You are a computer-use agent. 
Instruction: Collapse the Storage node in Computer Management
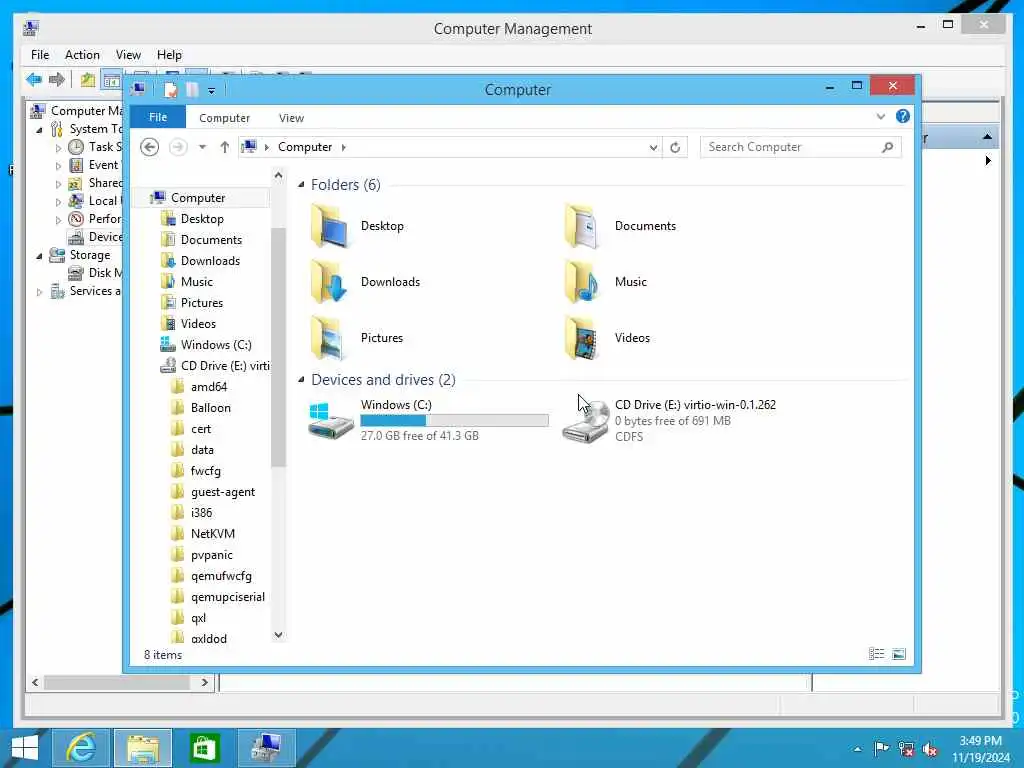(39, 255)
